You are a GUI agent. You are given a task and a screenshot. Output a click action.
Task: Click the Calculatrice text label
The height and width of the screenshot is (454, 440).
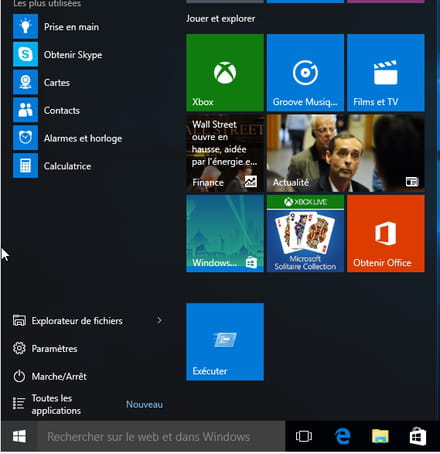click(67, 166)
